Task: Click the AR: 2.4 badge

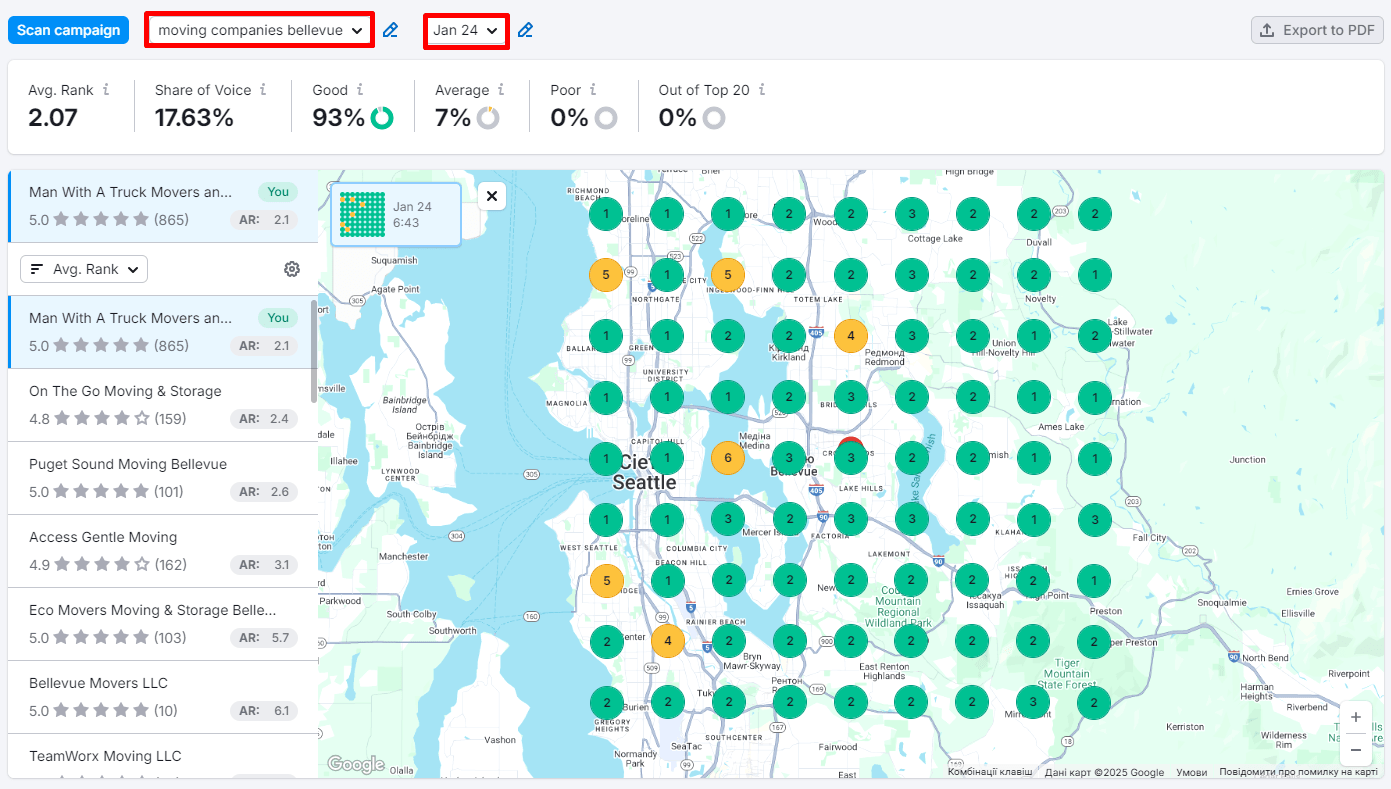Action: click(264, 418)
